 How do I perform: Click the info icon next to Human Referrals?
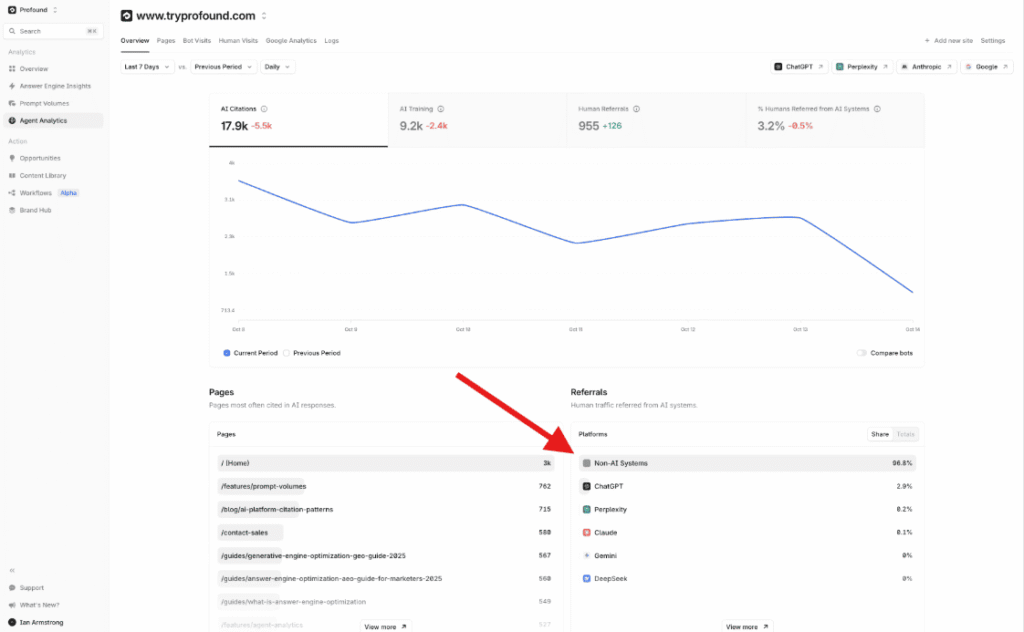click(x=636, y=109)
